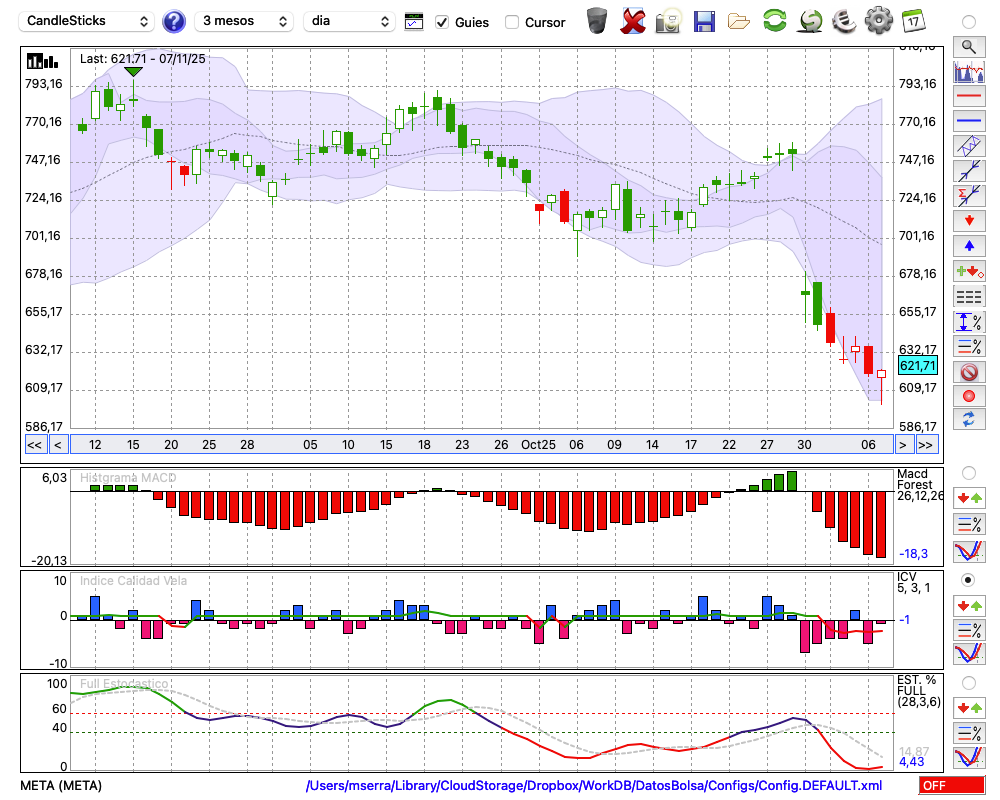The height and width of the screenshot is (800, 1000).
Task: Click the red OFF button
Action: point(950,786)
